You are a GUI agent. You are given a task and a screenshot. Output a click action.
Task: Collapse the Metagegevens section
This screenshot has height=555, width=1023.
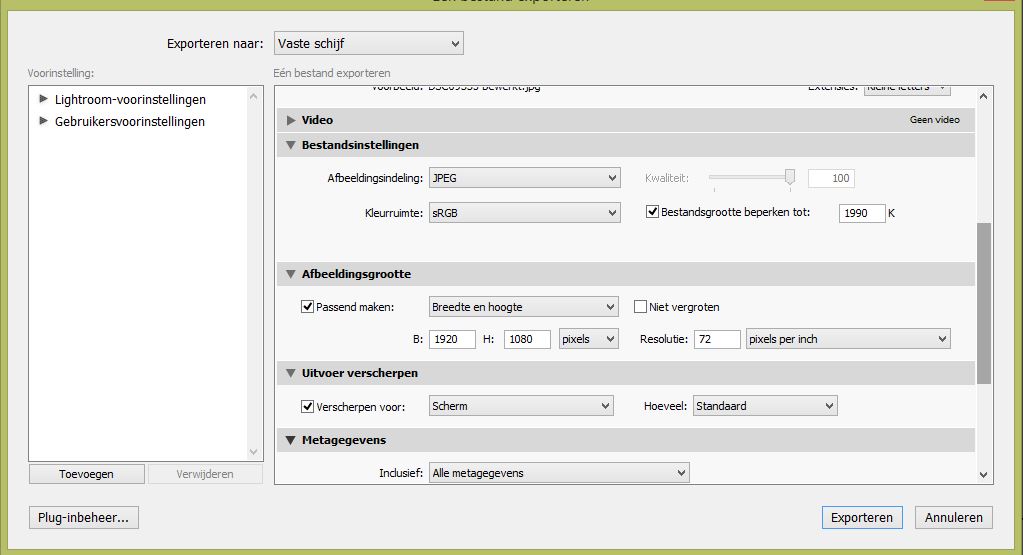(x=291, y=440)
